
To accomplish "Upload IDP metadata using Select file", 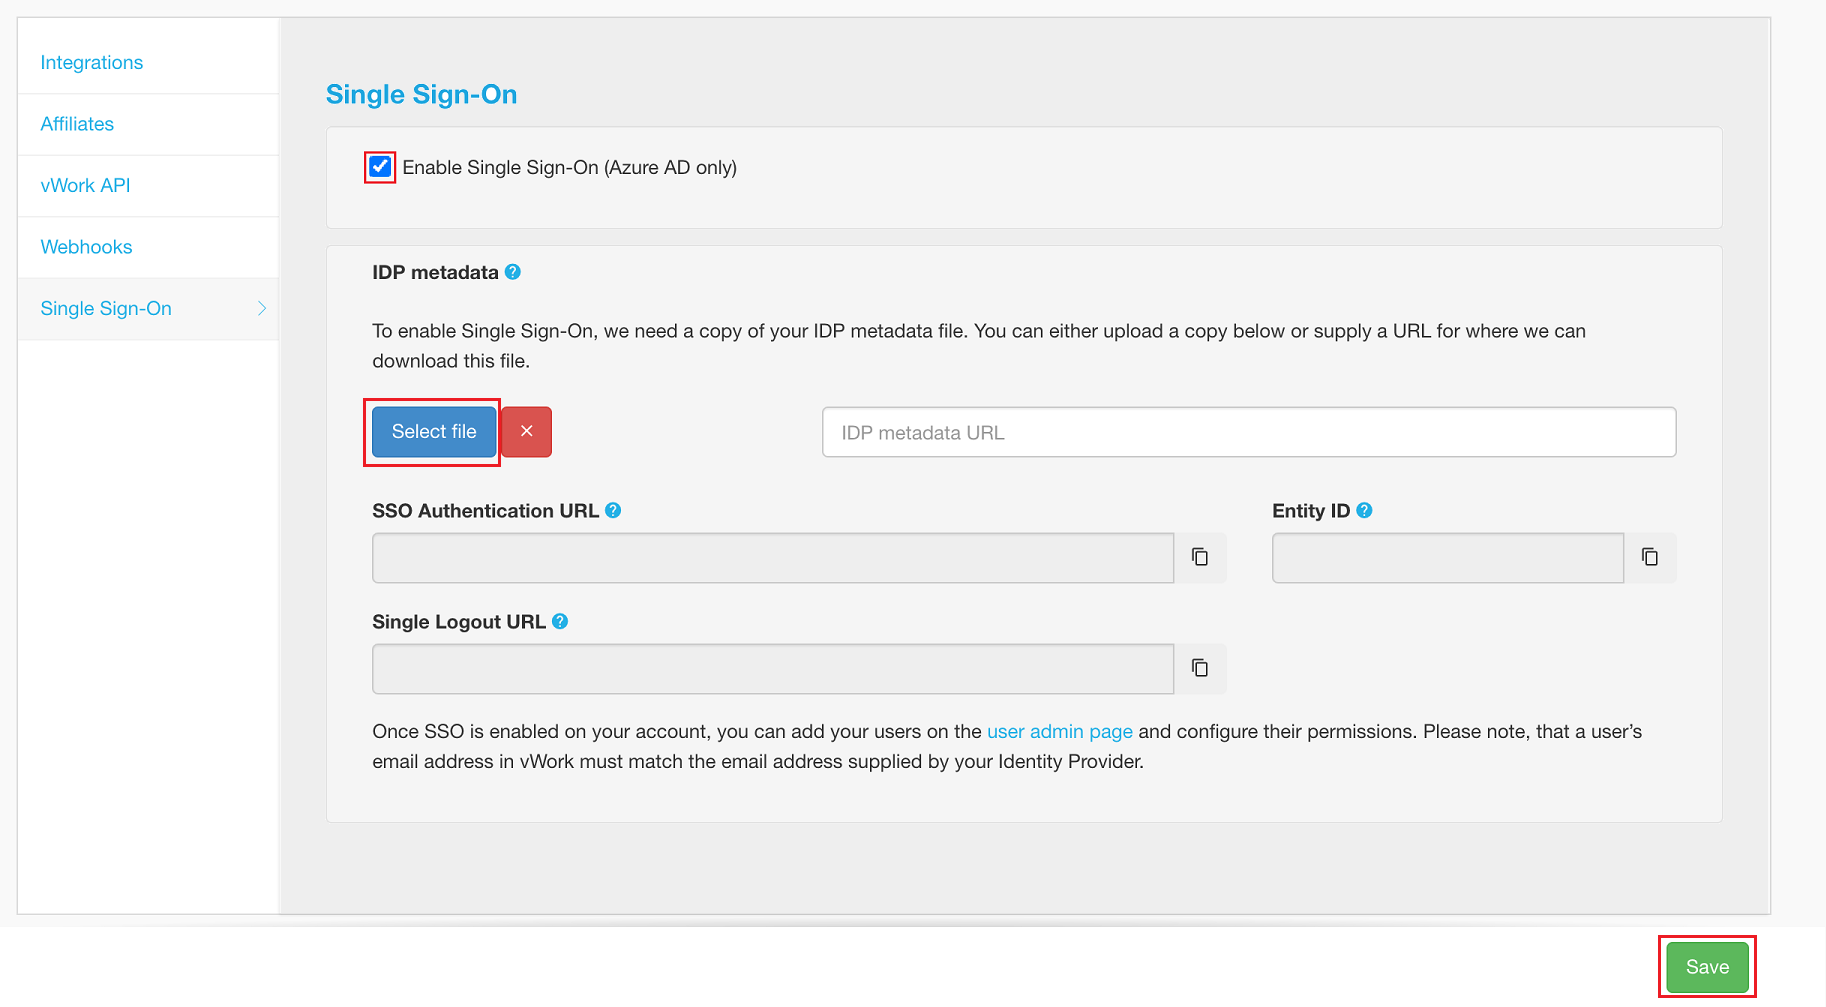I will tap(433, 431).
